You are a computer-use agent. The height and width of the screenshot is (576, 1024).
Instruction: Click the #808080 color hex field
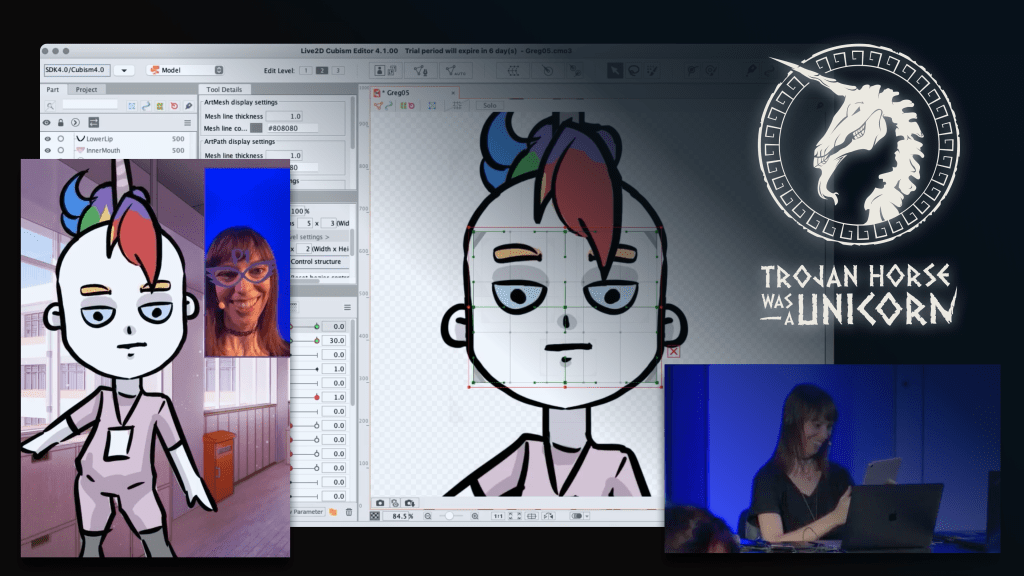click(x=292, y=128)
